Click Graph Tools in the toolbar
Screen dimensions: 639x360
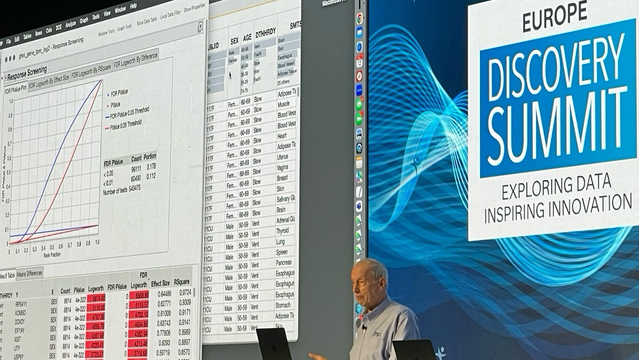point(125,27)
